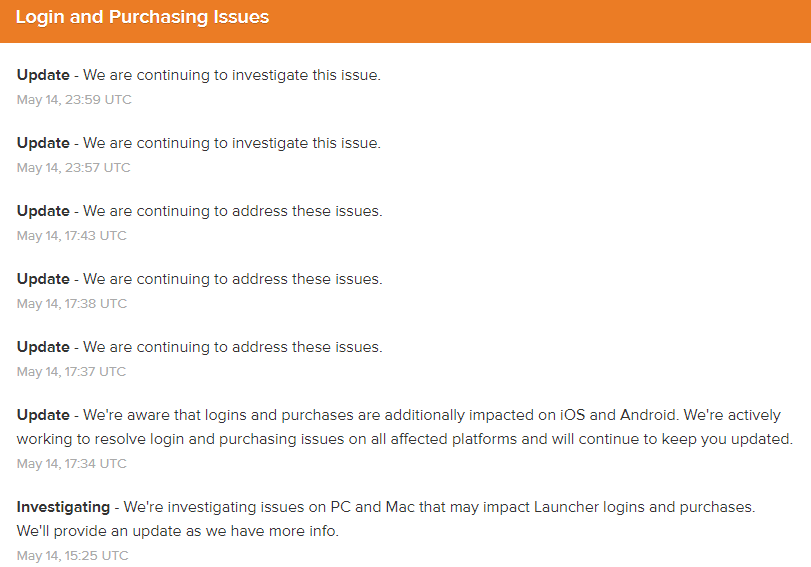Click the Update label above the 17:38 timestamp

coord(43,279)
